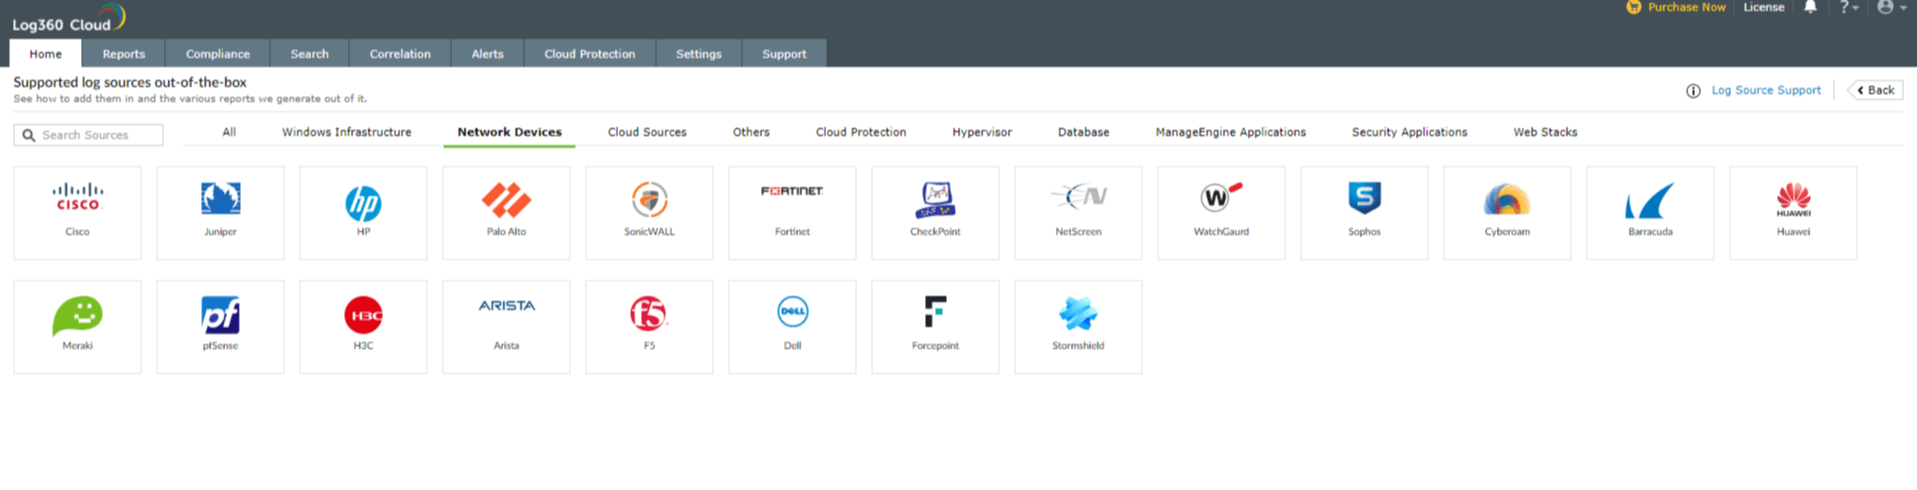Screen dimensions: 1917x490
Task: Open the user account dropdown
Action: click(1890, 7)
